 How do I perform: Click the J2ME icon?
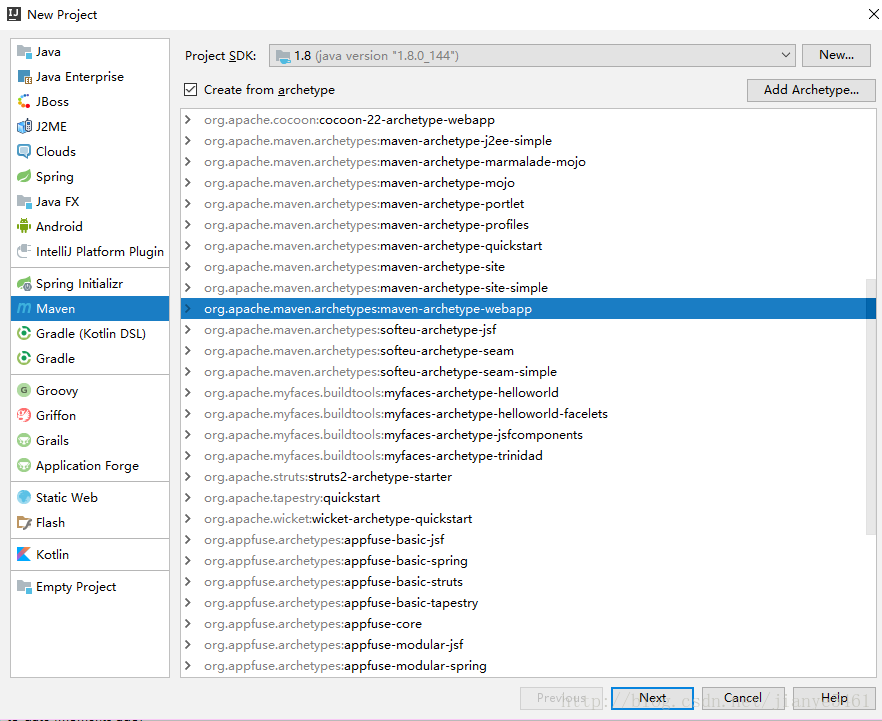(x=24, y=127)
